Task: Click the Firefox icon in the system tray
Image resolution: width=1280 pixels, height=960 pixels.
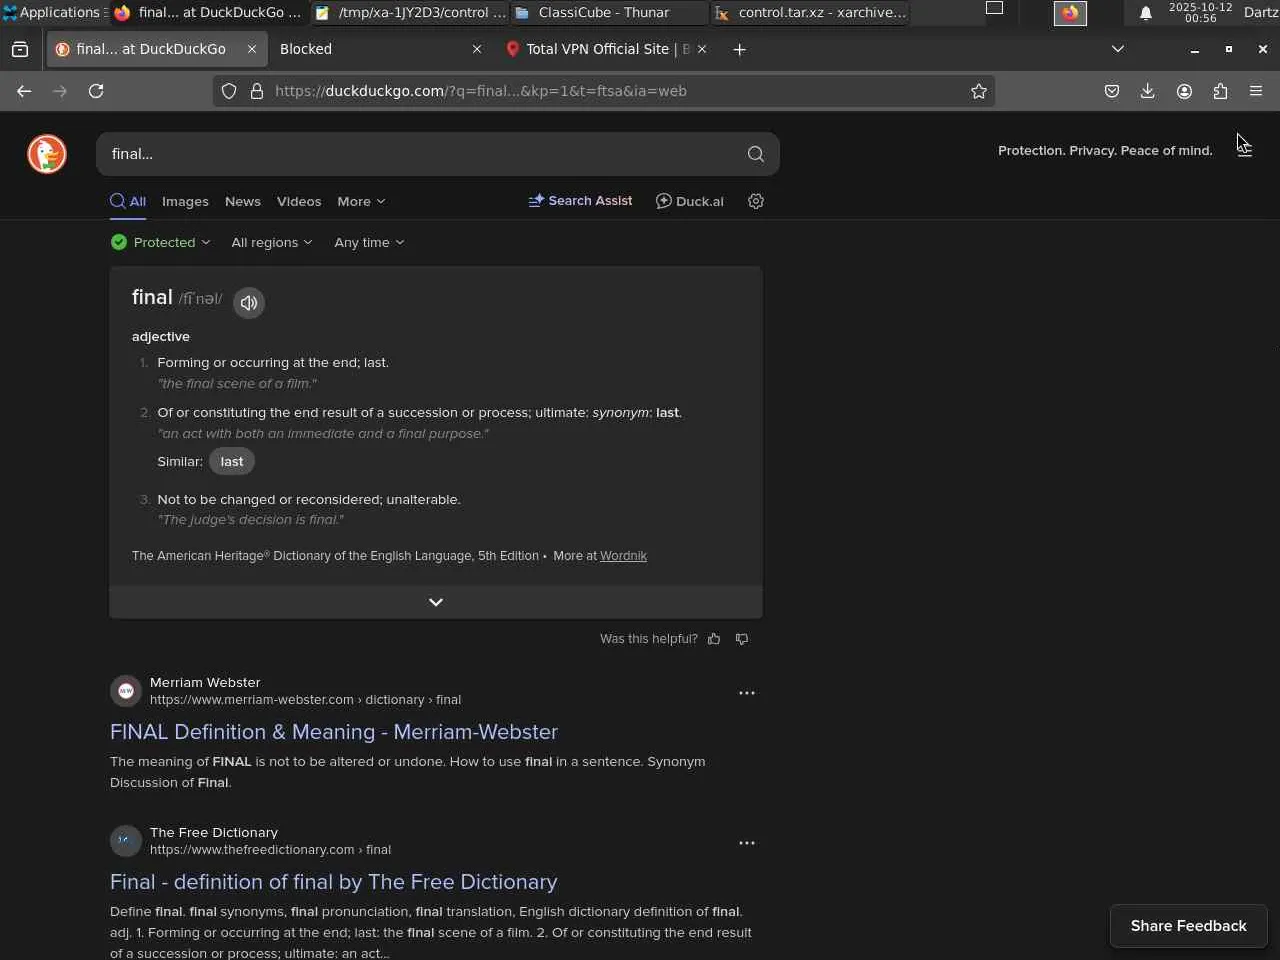Action: 1070,13
